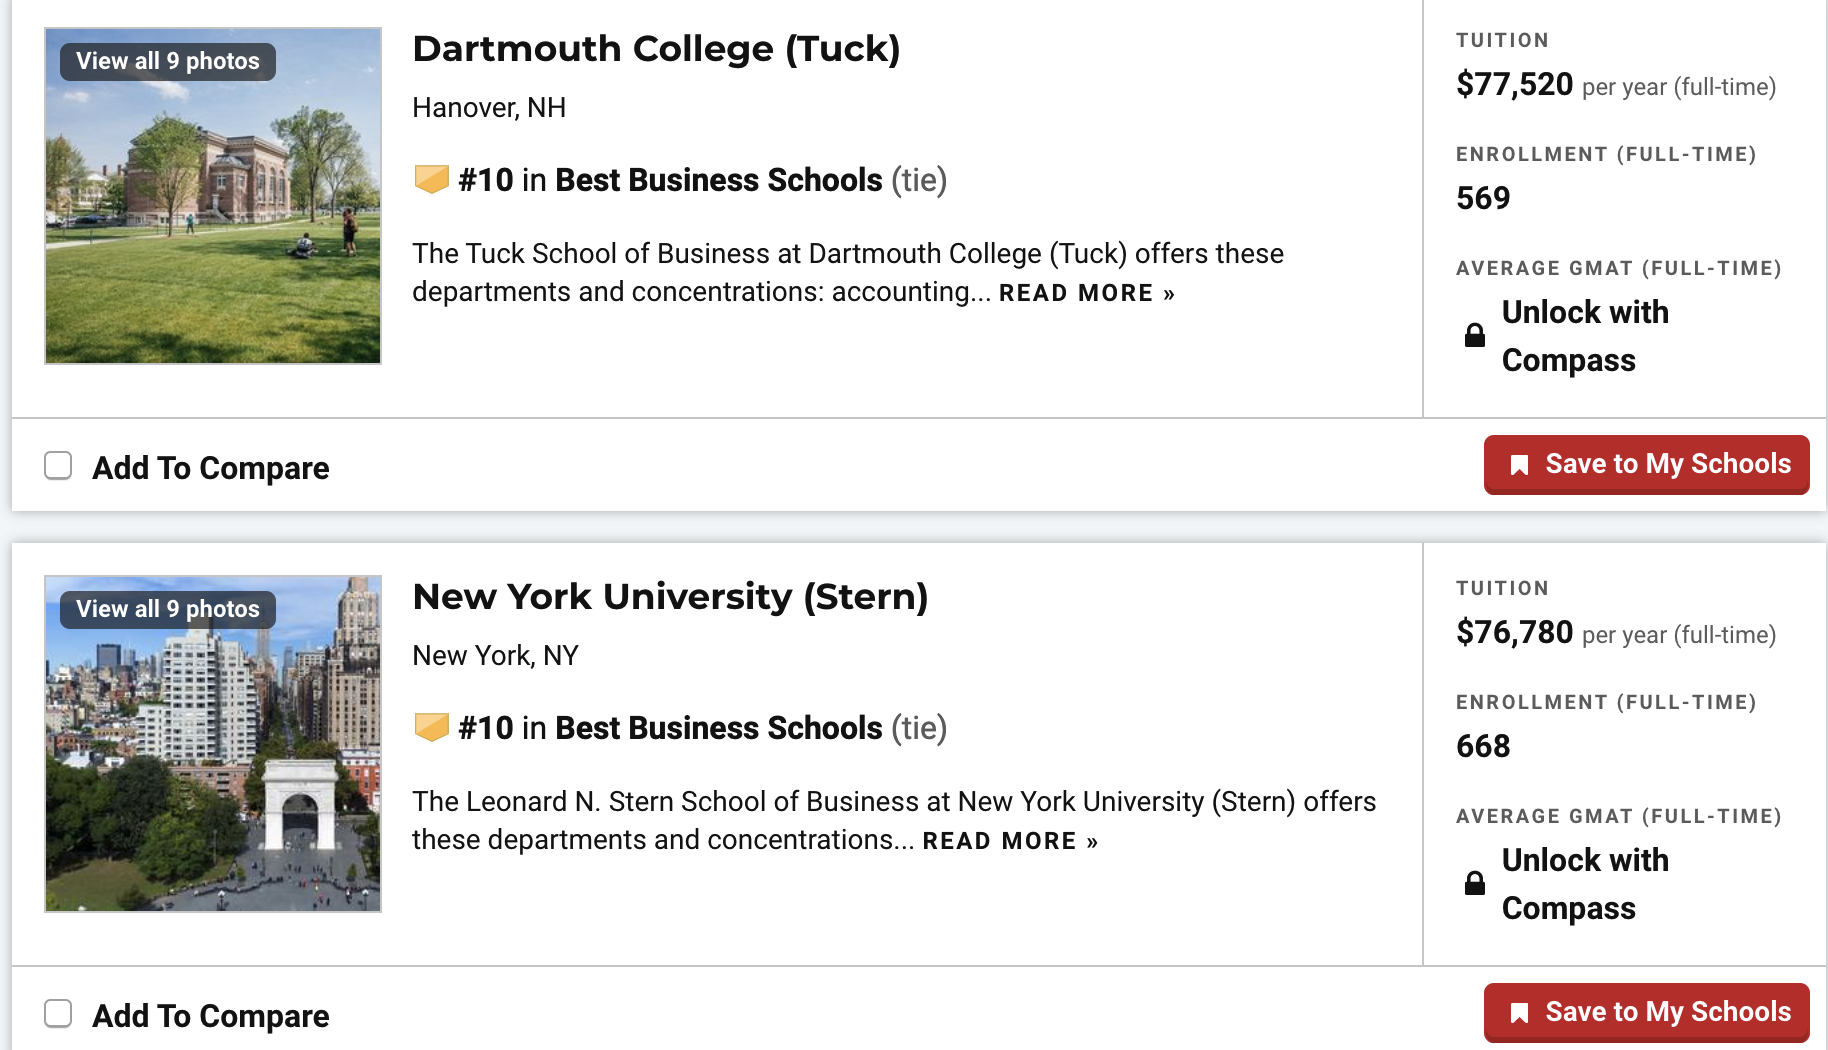Save NYU Stern to My Schools
The image size is (1828, 1050).
[x=1646, y=1013]
